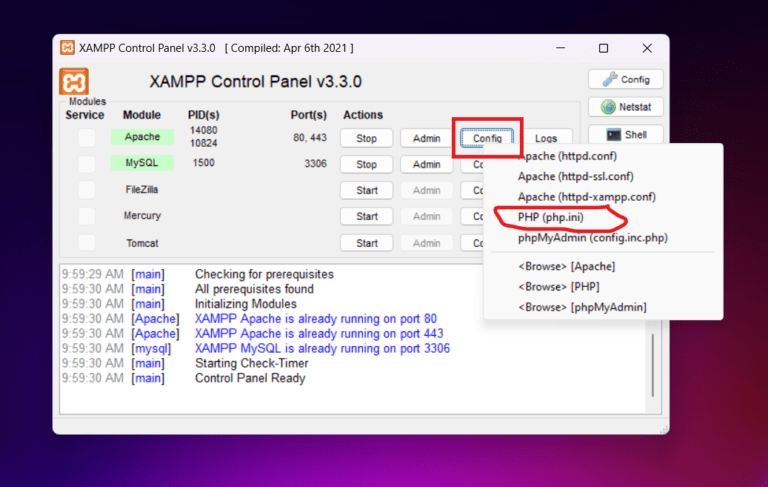The image size is (768, 487).
Task: Click the XAMPP logo icon in the panel header
Action: (74, 82)
